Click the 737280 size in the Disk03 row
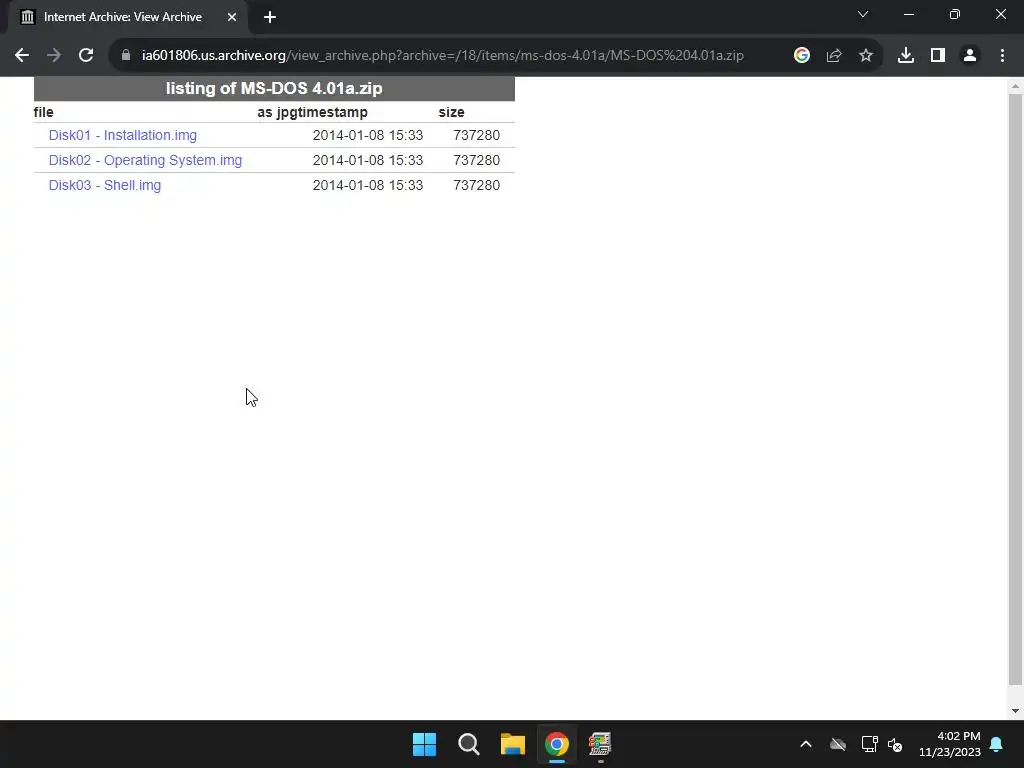The height and width of the screenshot is (768, 1024). 477,185
